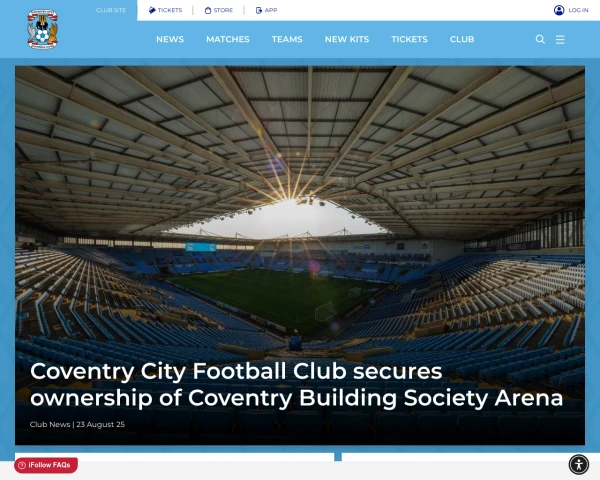Expand the Tickets main navigation item
Viewport: 600px width, 480px height.
(409, 39)
